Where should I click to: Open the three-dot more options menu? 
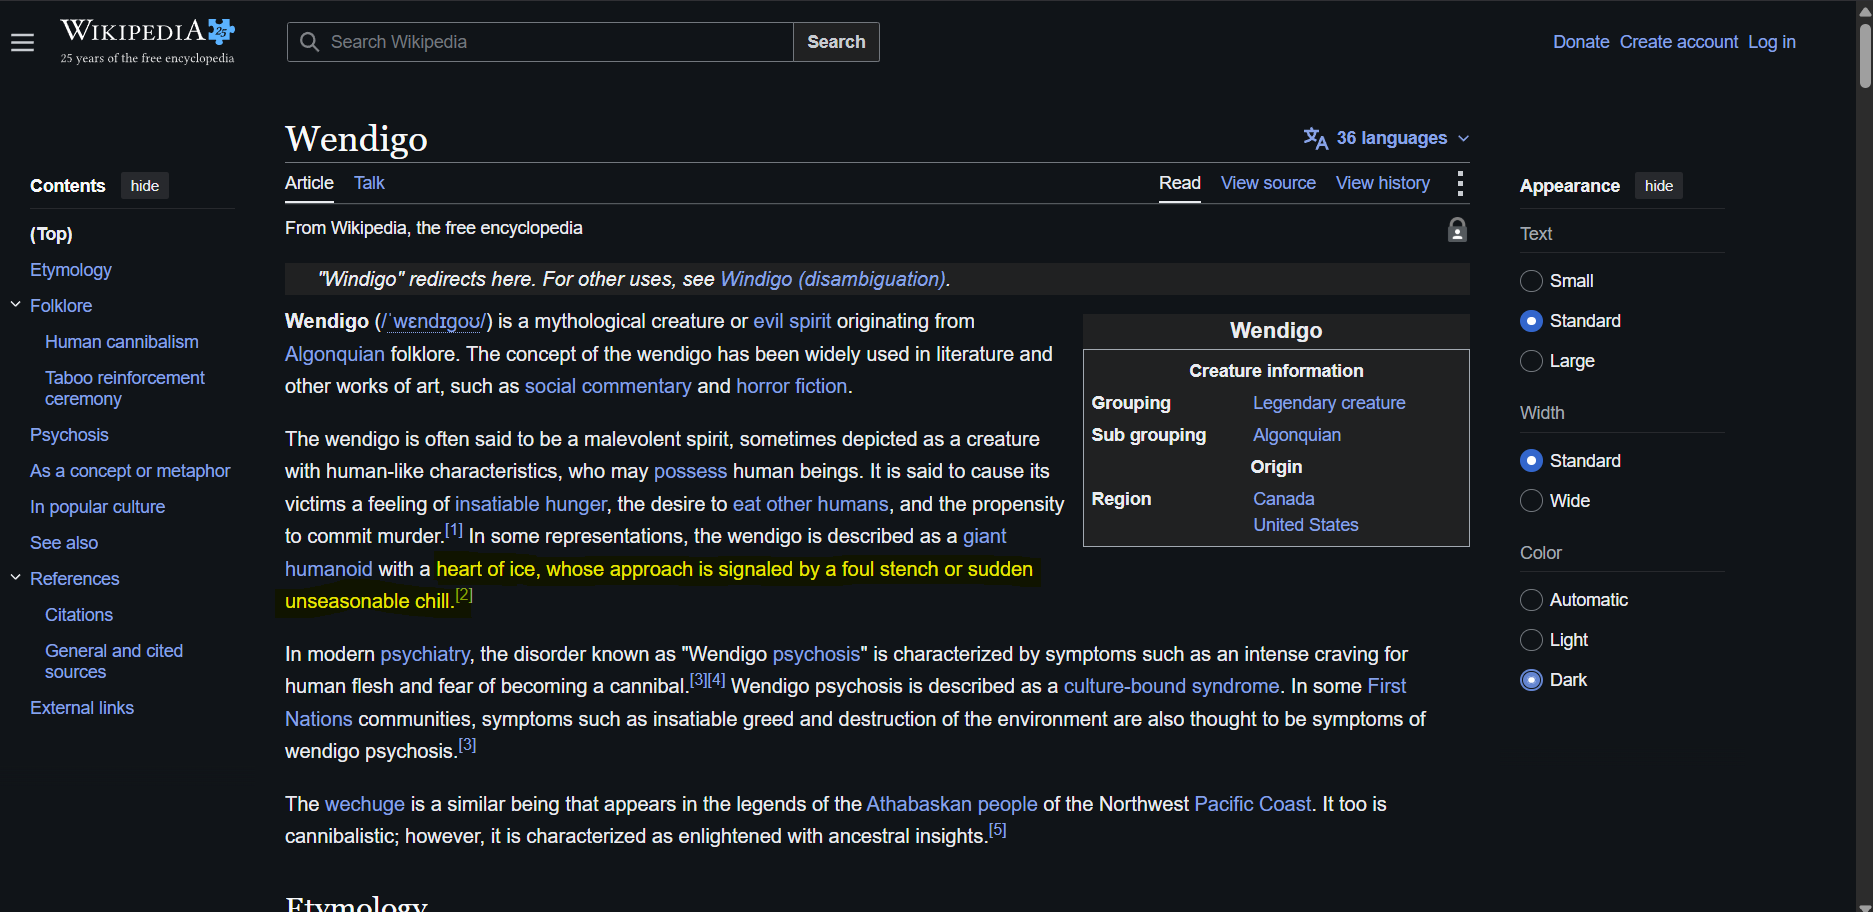tap(1460, 183)
